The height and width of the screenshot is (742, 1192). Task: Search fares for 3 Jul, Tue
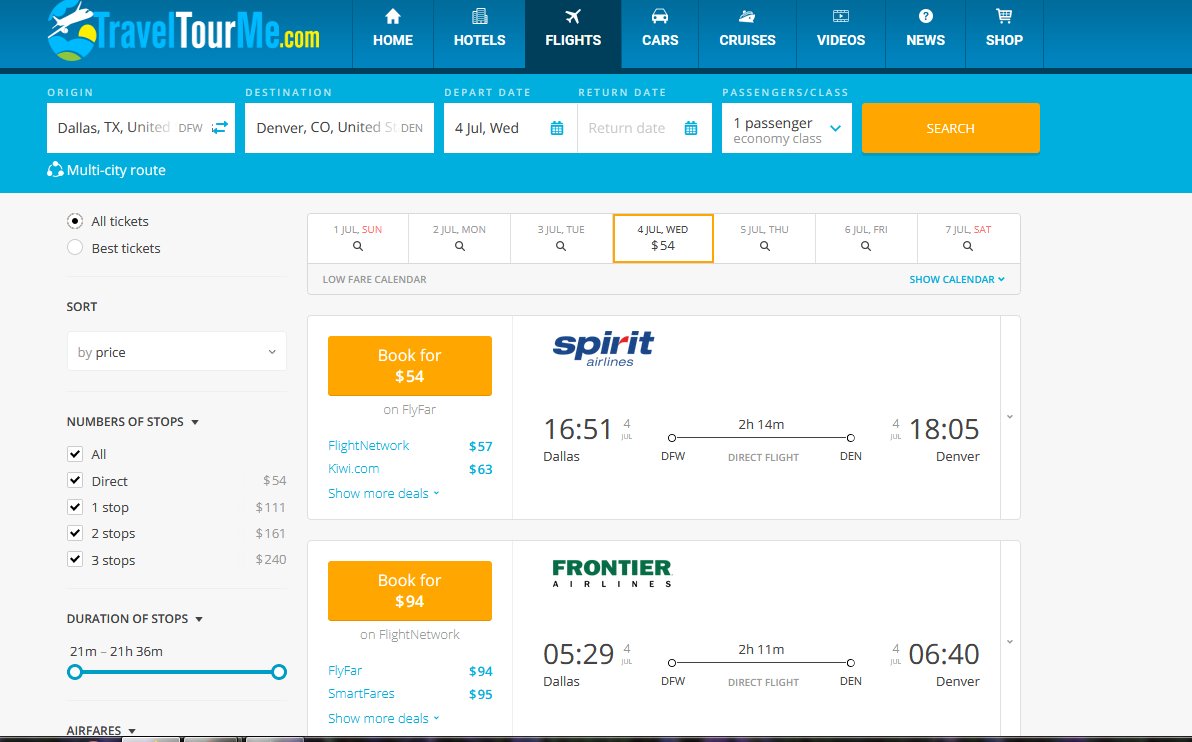point(561,238)
